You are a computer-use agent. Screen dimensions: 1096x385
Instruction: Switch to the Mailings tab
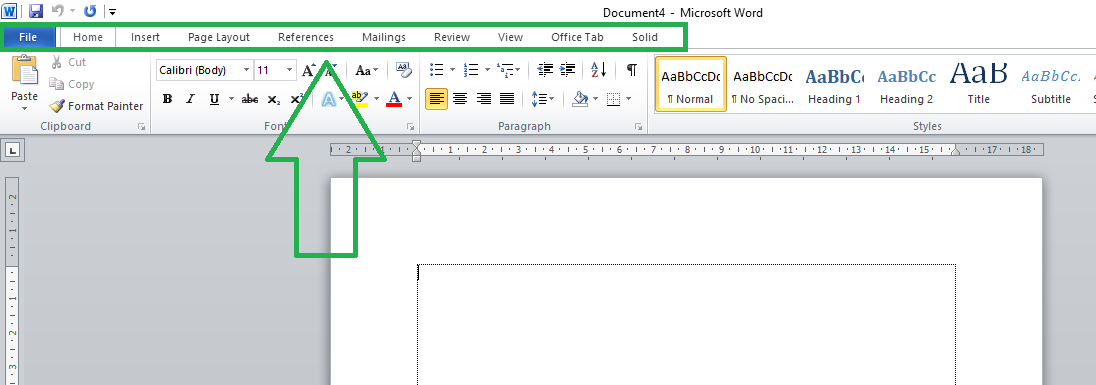384,37
